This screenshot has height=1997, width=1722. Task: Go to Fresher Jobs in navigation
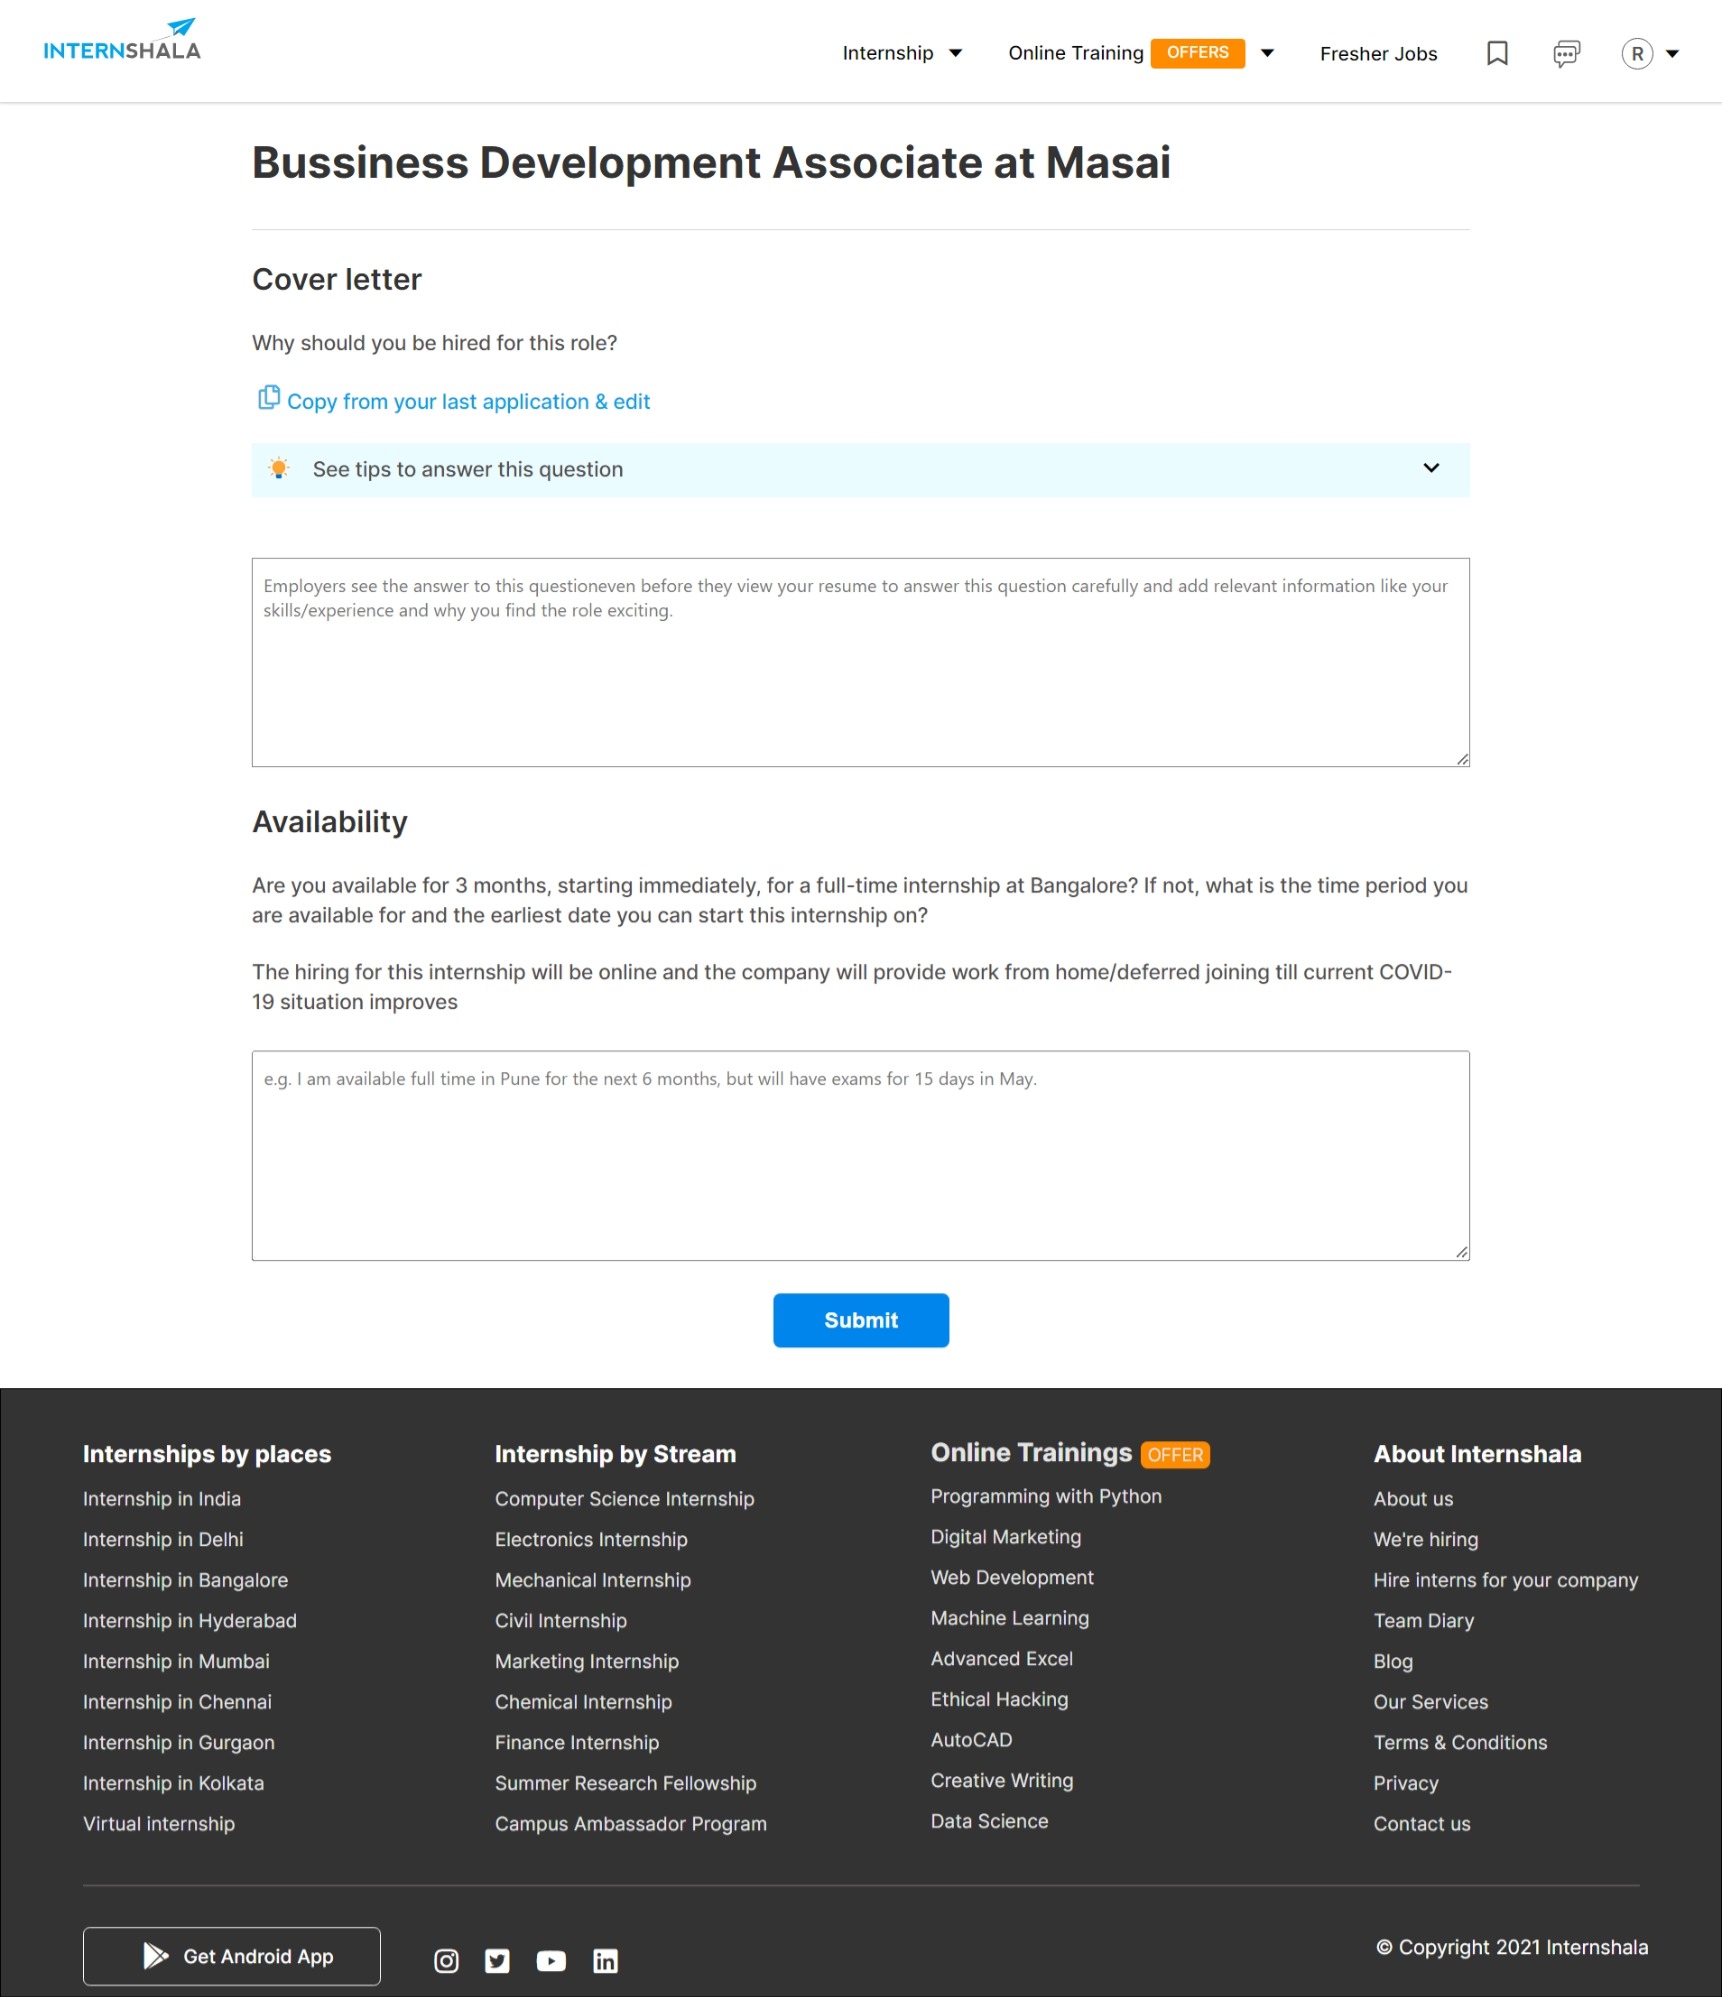pyautogui.click(x=1378, y=54)
